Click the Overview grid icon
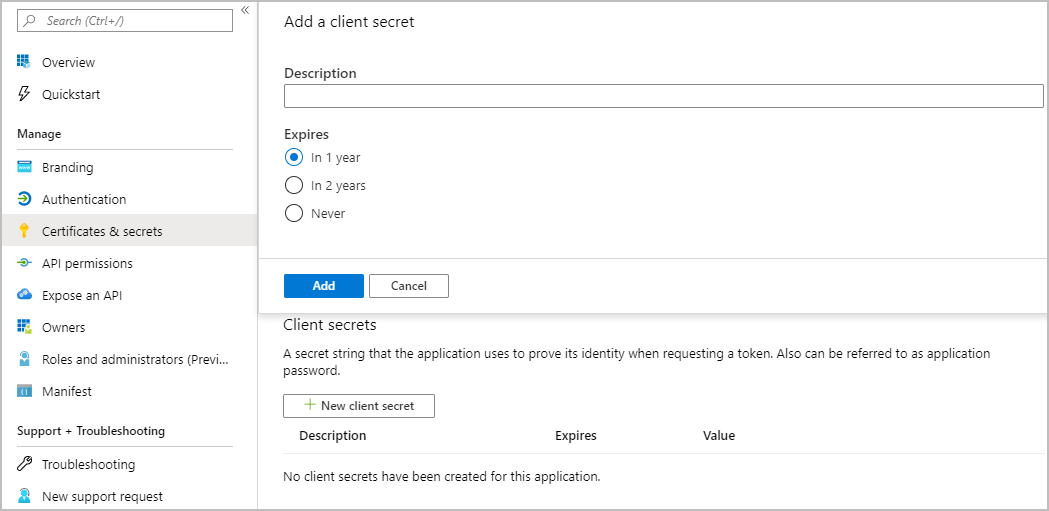 pyautogui.click(x=24, y=62)
